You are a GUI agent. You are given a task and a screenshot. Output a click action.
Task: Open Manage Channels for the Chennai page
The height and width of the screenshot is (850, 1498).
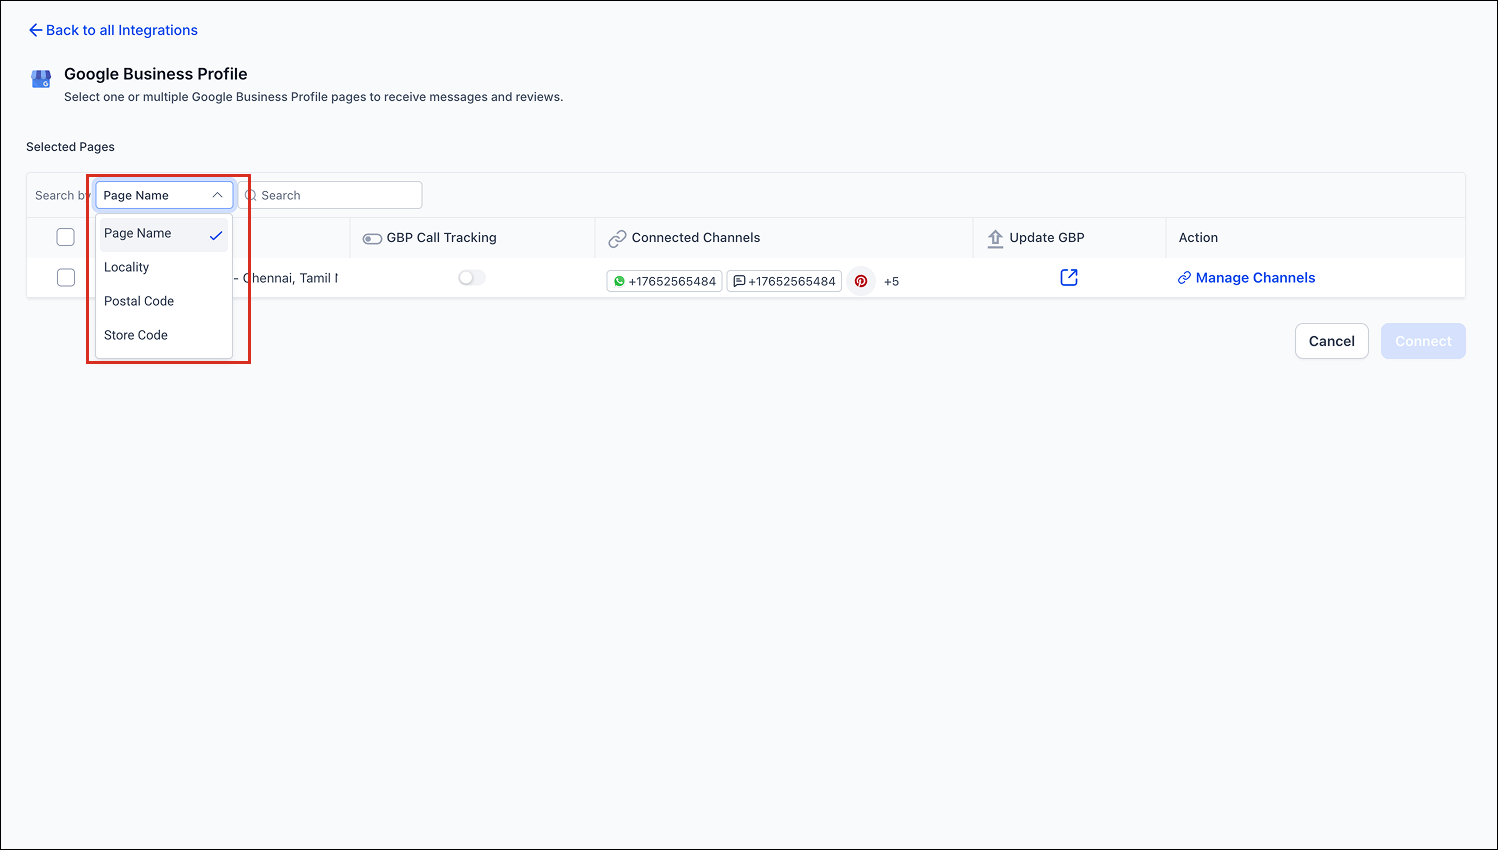(1246, 278)
